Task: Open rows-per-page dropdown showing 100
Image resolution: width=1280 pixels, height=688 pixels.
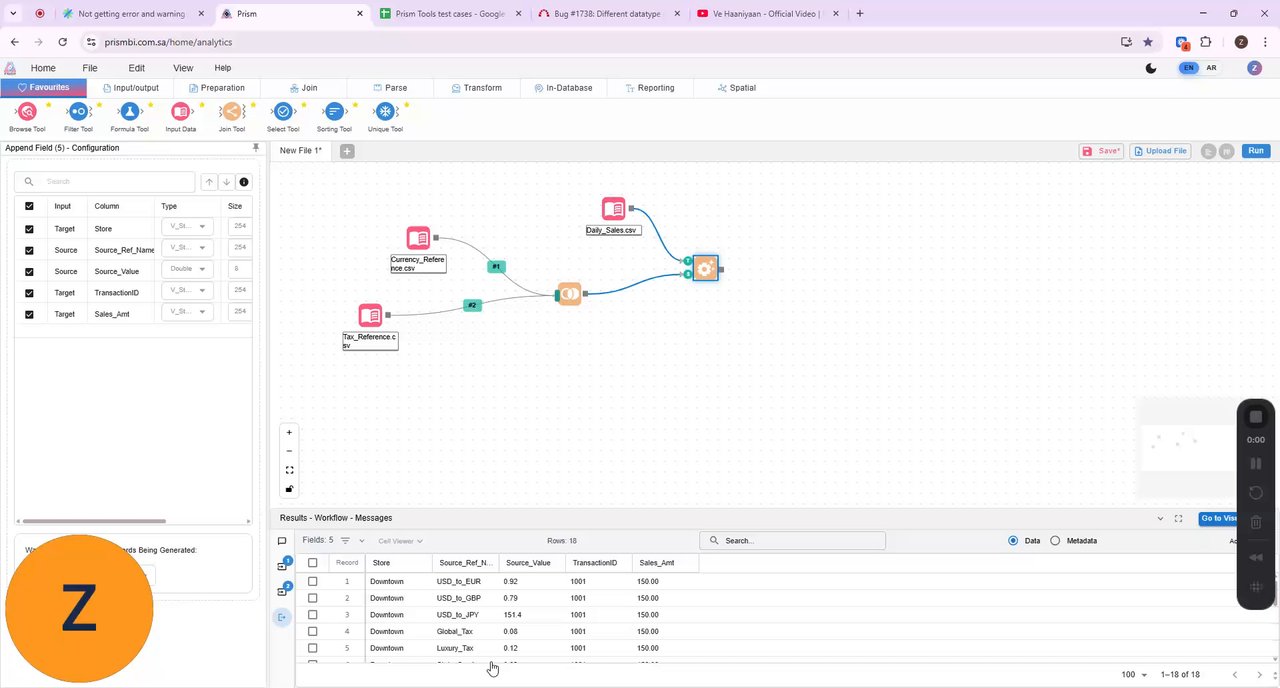Action: click(x=1134, y=675)
